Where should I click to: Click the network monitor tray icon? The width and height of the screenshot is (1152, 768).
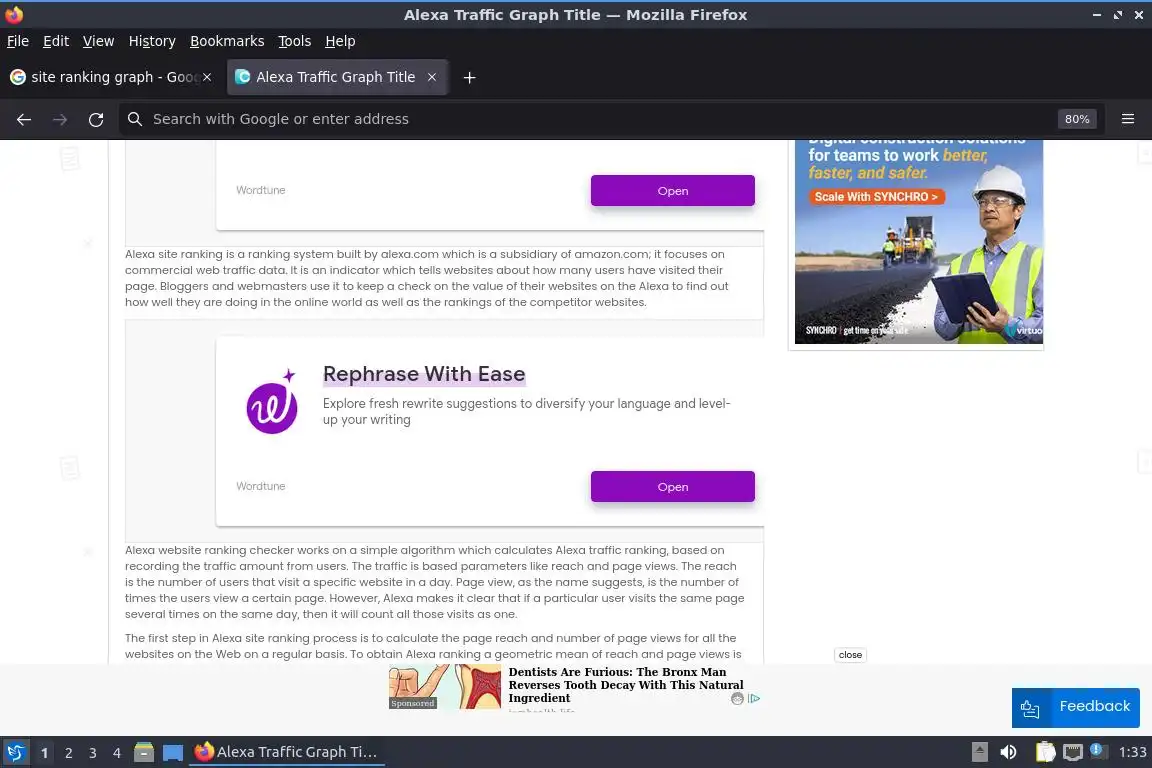point(1073,752)
